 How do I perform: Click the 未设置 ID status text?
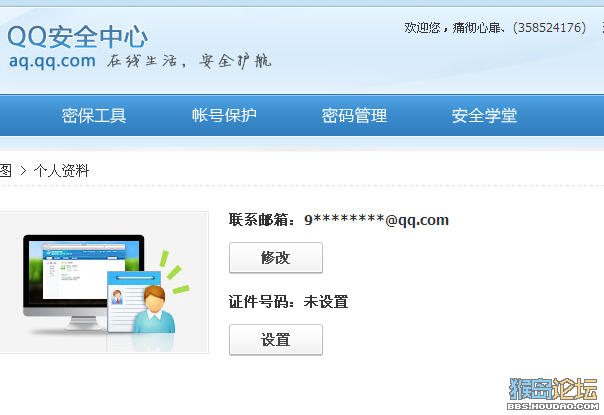(326, 302)
